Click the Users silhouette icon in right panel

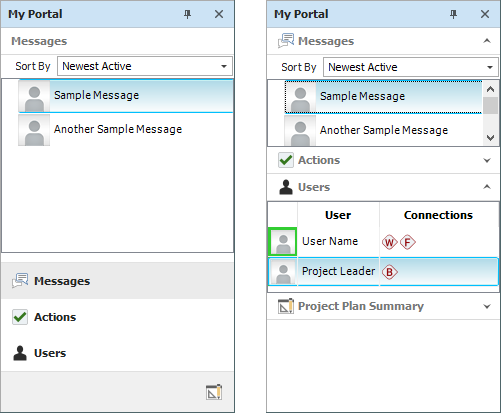click(x=286, y=187)
